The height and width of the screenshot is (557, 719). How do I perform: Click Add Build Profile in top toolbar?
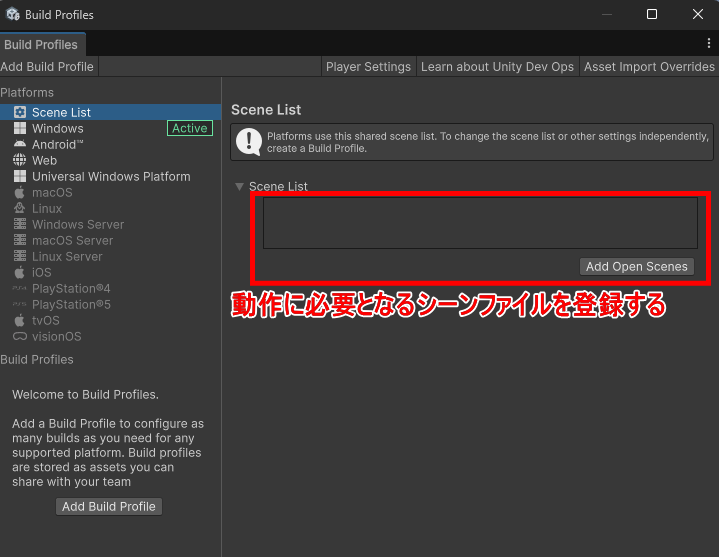pyautogui.click(x=47, y=66)
